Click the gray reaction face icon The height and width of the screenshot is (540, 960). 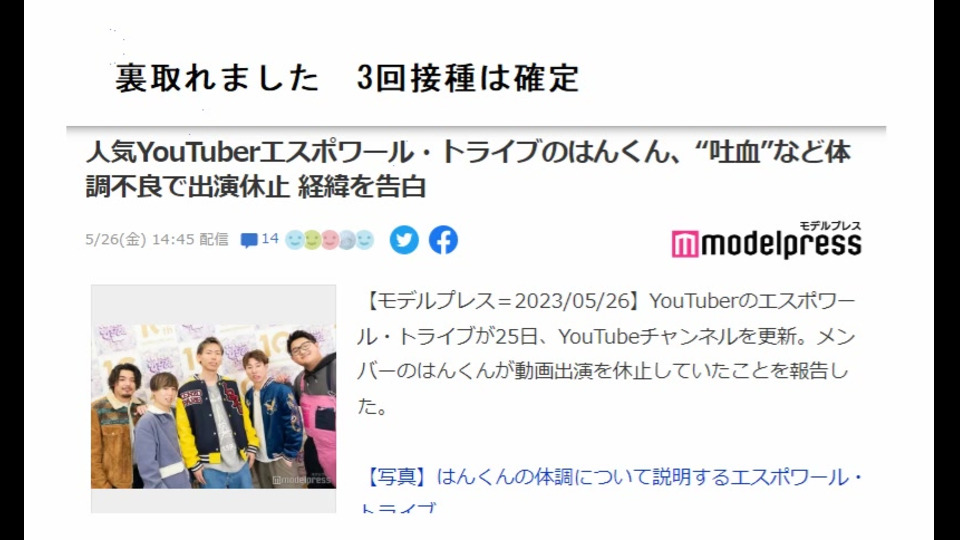[347, 240]
